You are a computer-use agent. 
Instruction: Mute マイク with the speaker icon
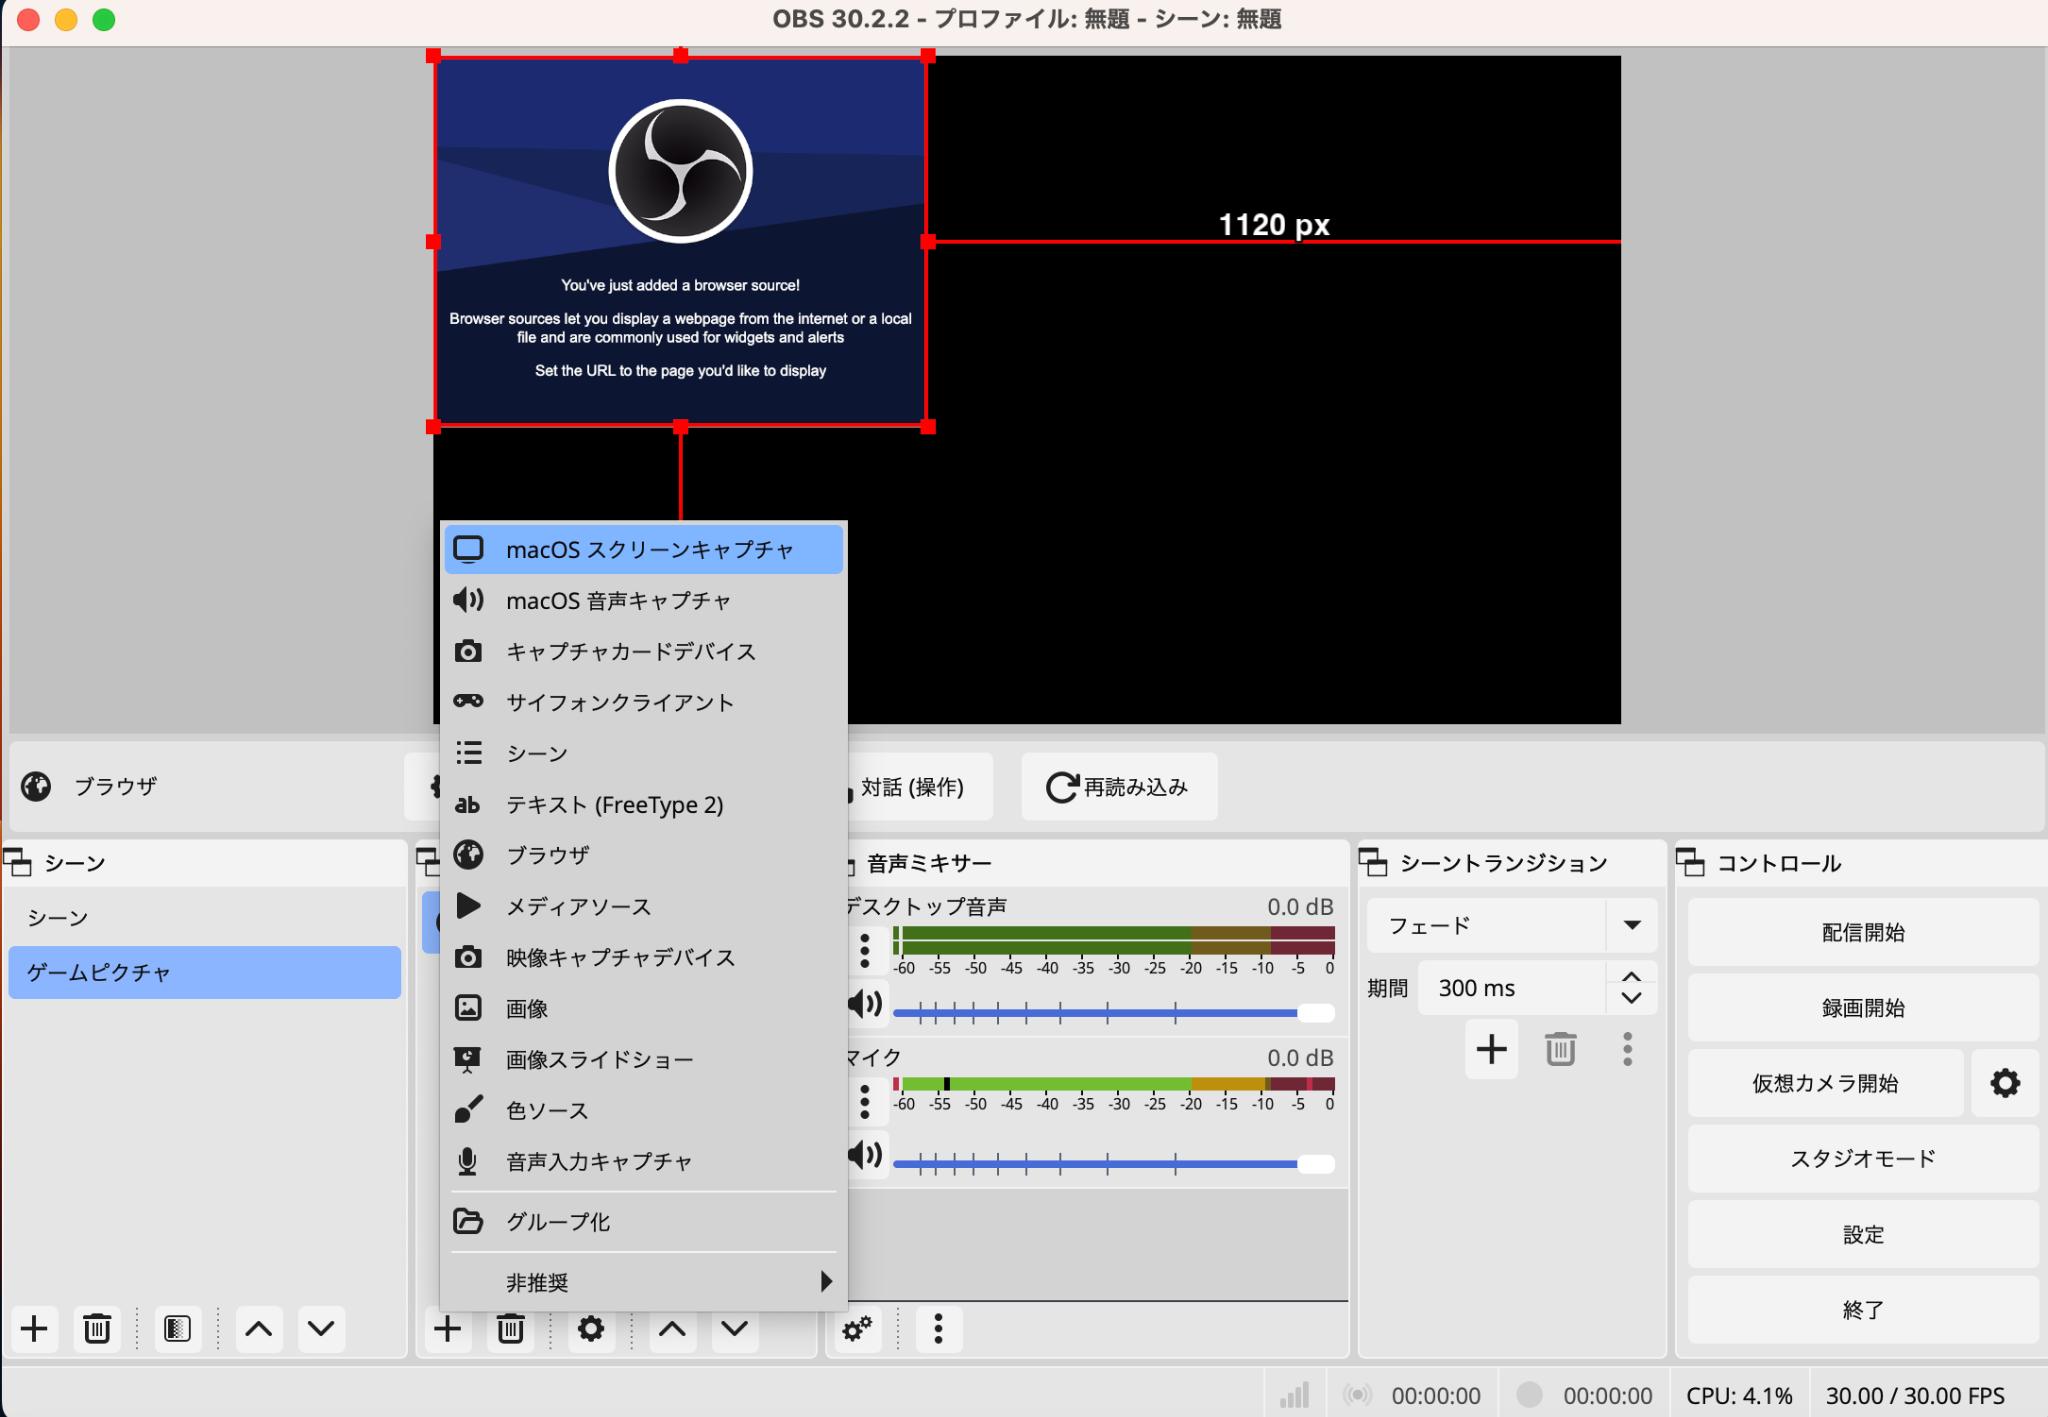866,1155
